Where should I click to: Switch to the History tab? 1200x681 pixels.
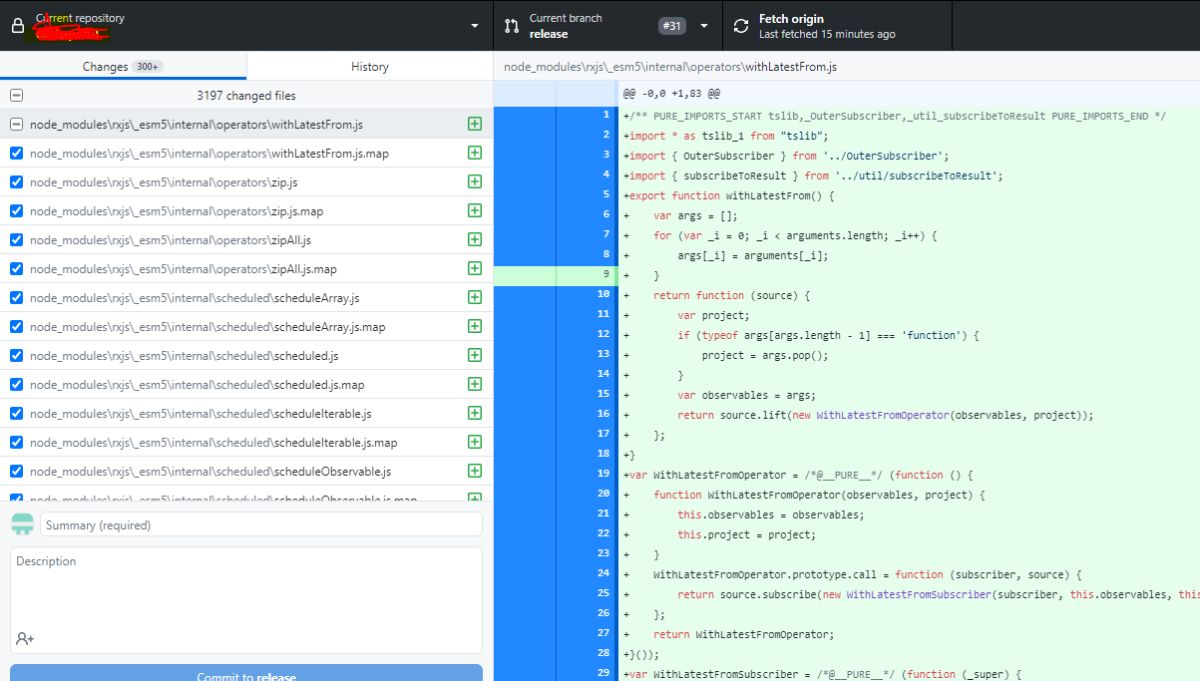[x=369, y=66]
